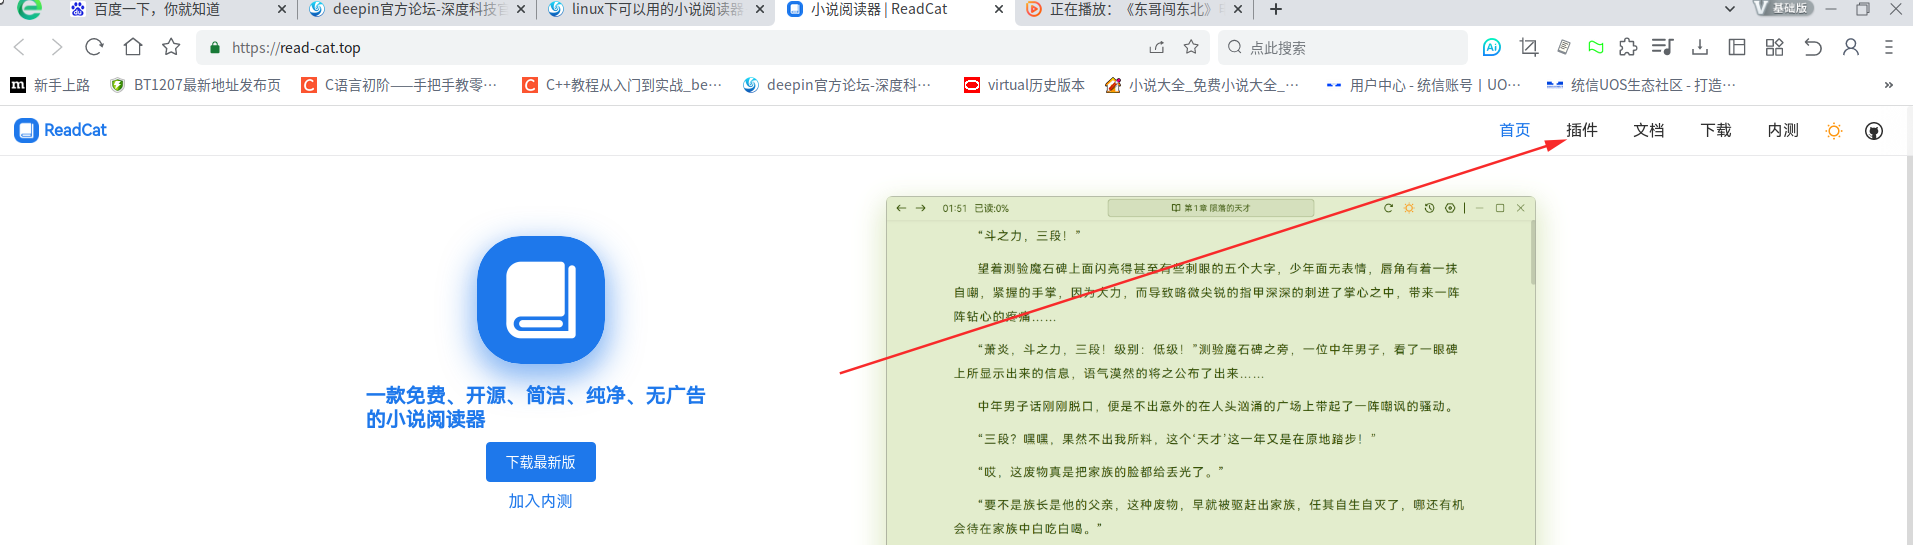Click the green flag icon in the toolbar
Screen dimensions: 1913x545
(x=1596, y=47)
